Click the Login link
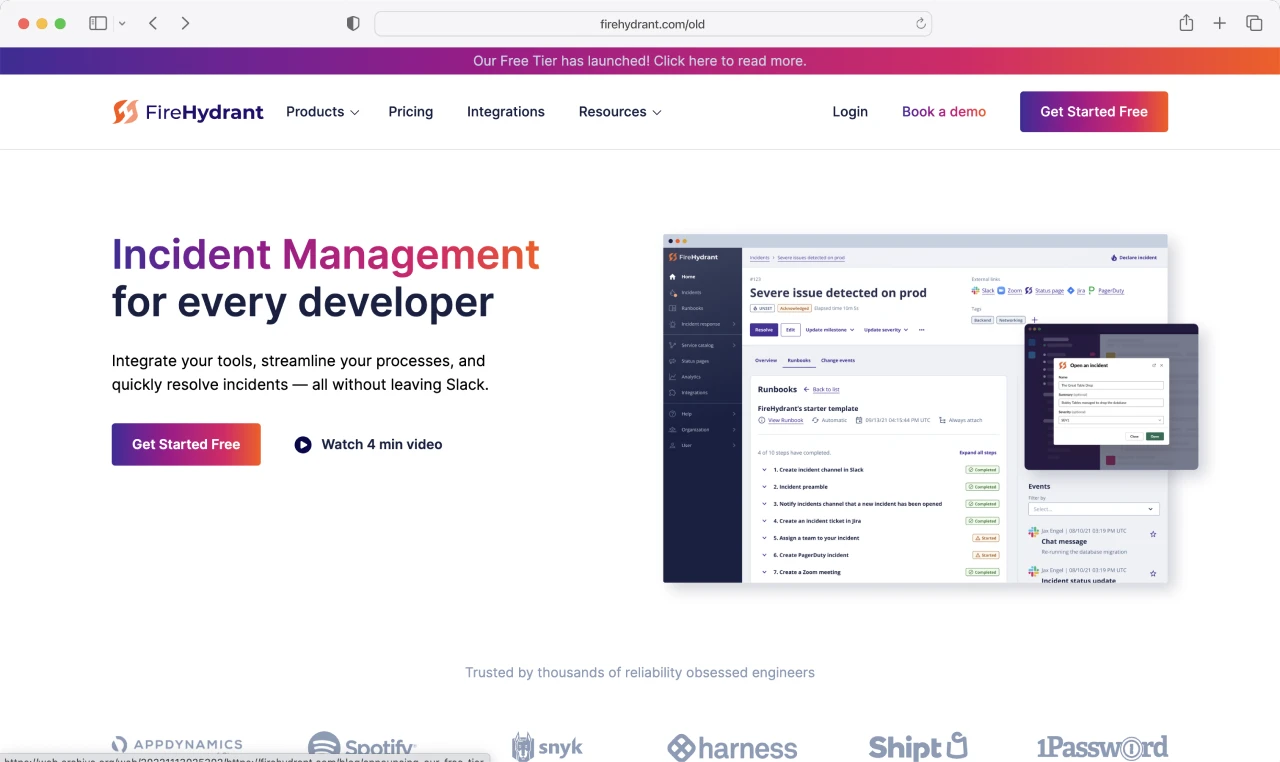The height and width of the screenshot is (762, 1280). click(850, 112)
